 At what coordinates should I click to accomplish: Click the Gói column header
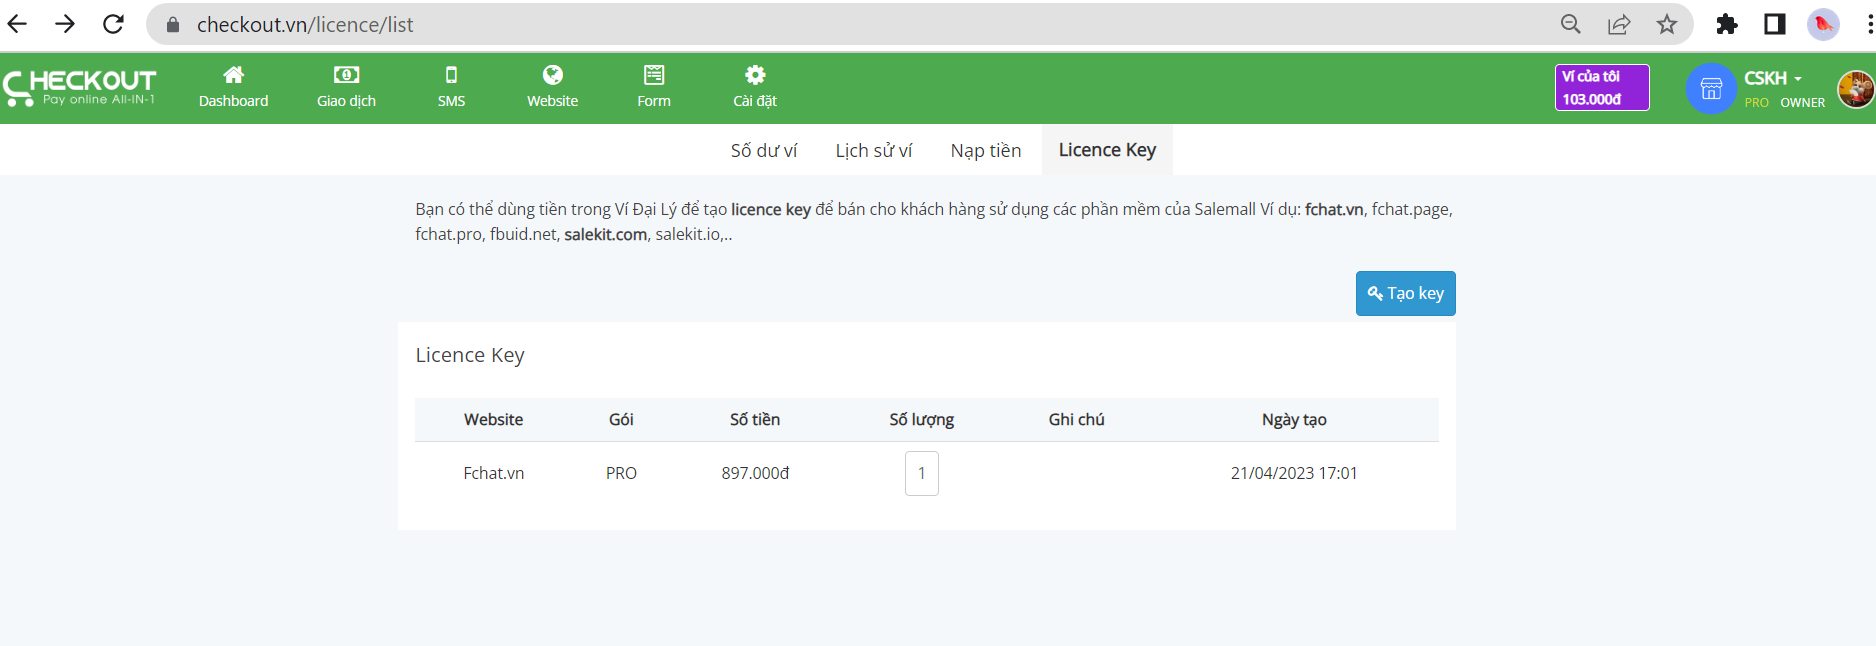tap(621, 420)
